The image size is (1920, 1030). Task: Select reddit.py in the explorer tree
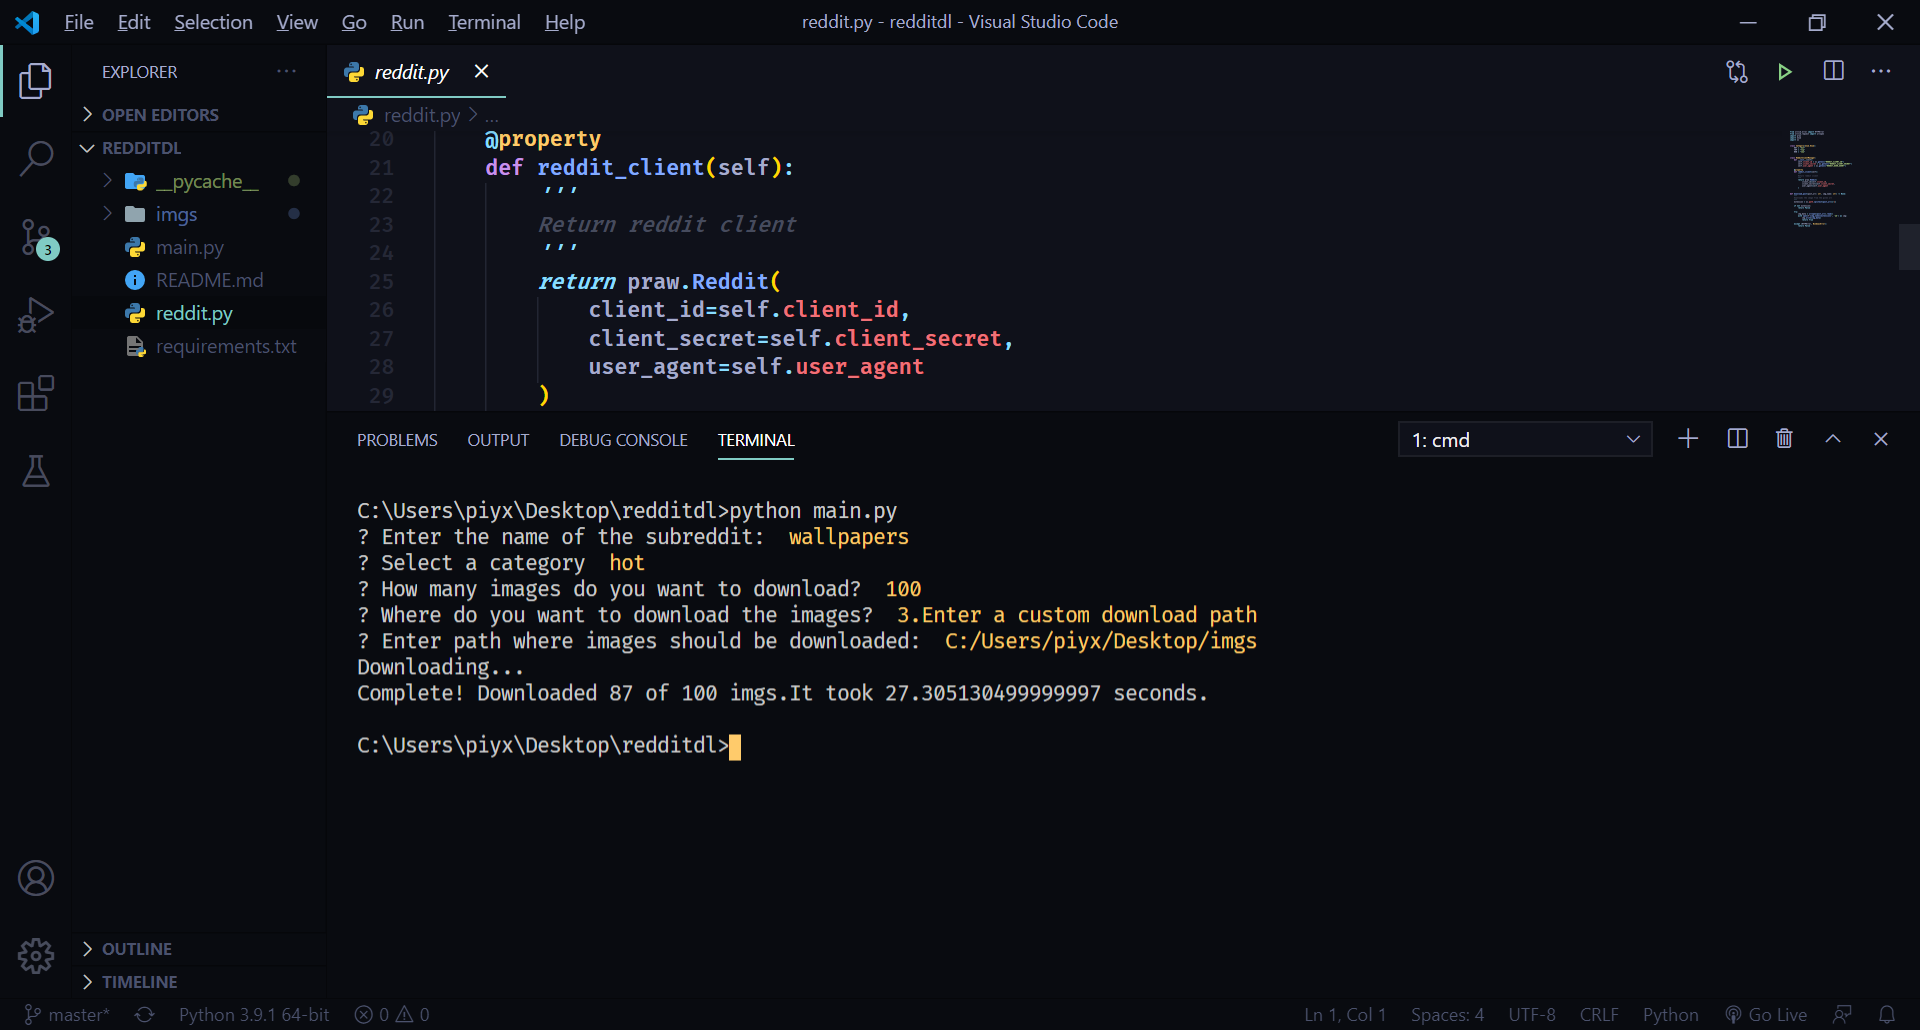click(x=200, y=313)
